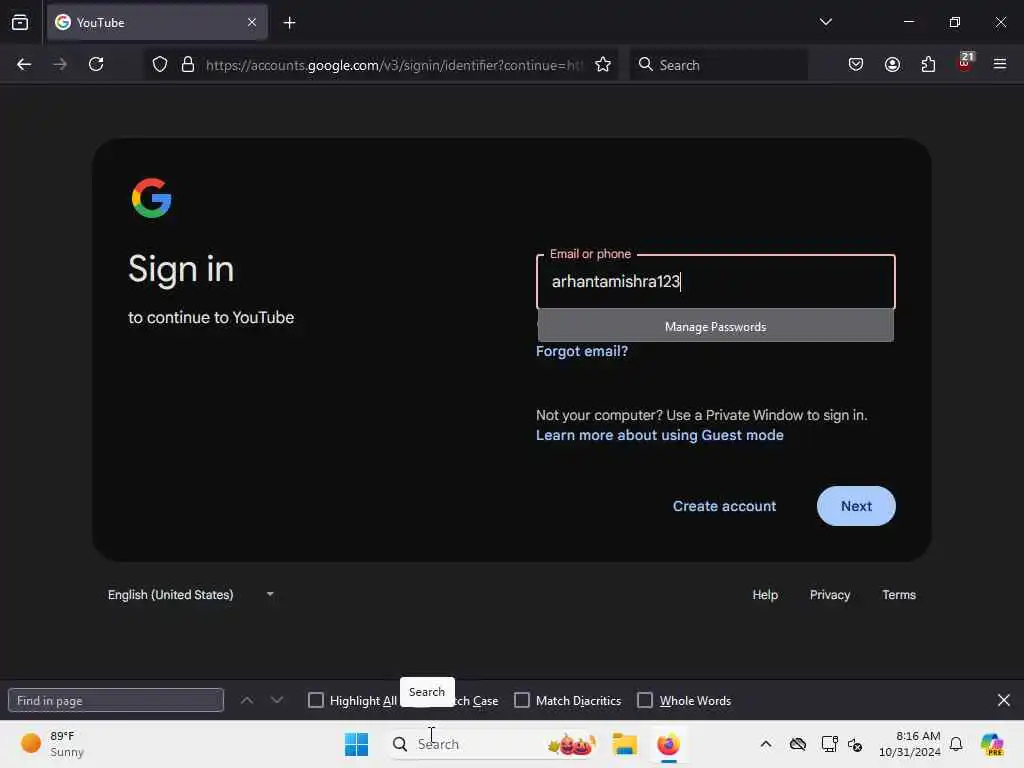Open File Explorer from the taskbar
Viewport: 1024px width, 768px height.
(x=624, y=744)
